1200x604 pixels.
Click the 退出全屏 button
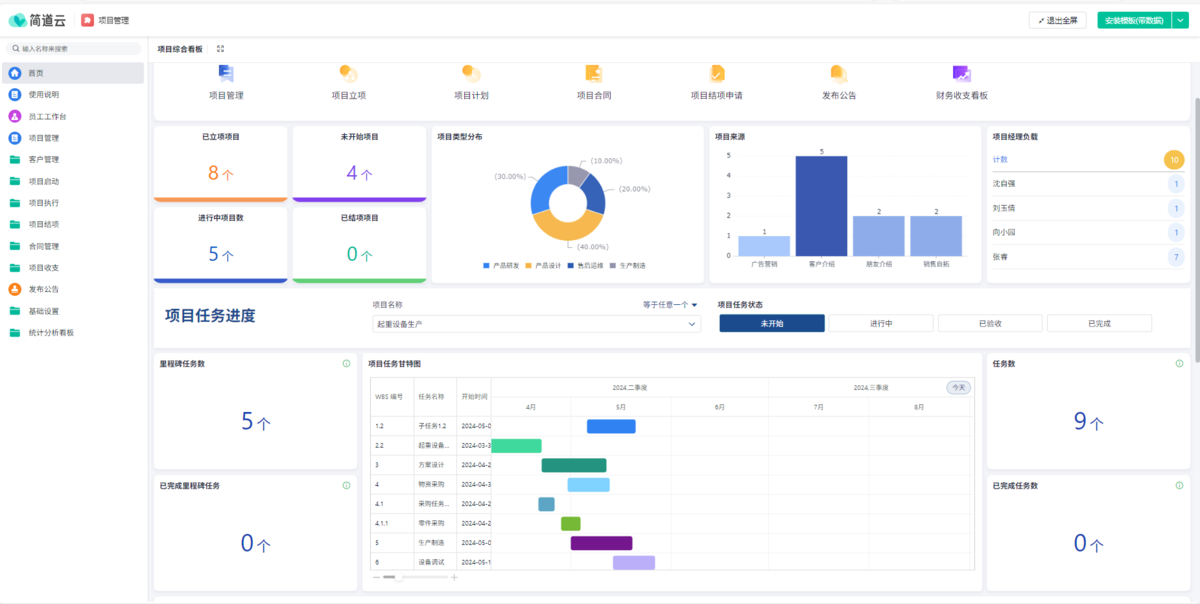(1057, 20)
